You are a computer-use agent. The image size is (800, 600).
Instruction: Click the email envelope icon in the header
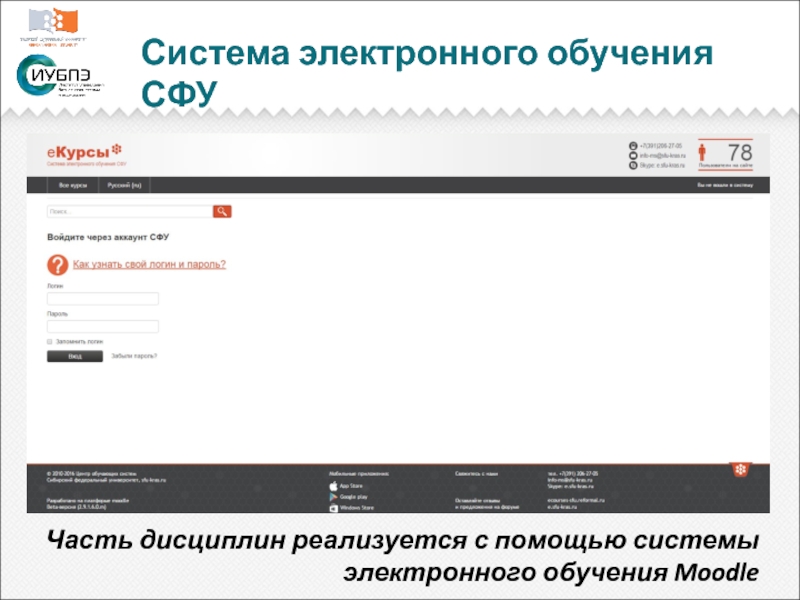633,156
